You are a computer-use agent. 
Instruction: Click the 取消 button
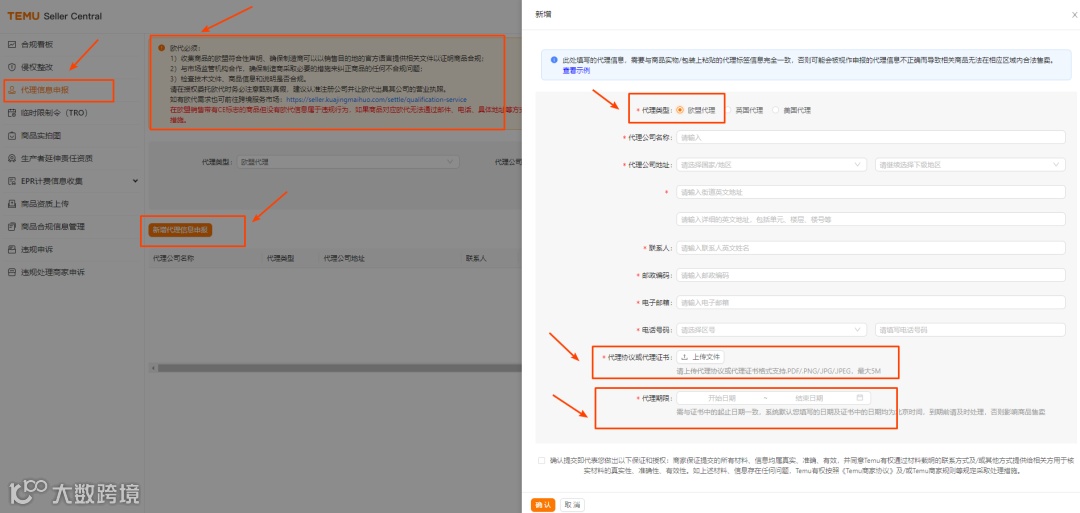point(572,505)
